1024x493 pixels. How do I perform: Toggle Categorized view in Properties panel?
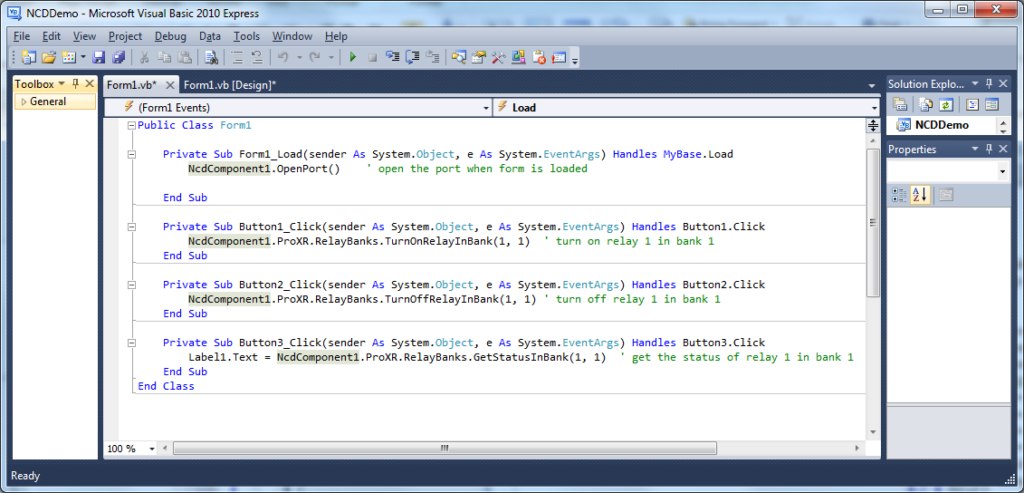coord(899,195)
